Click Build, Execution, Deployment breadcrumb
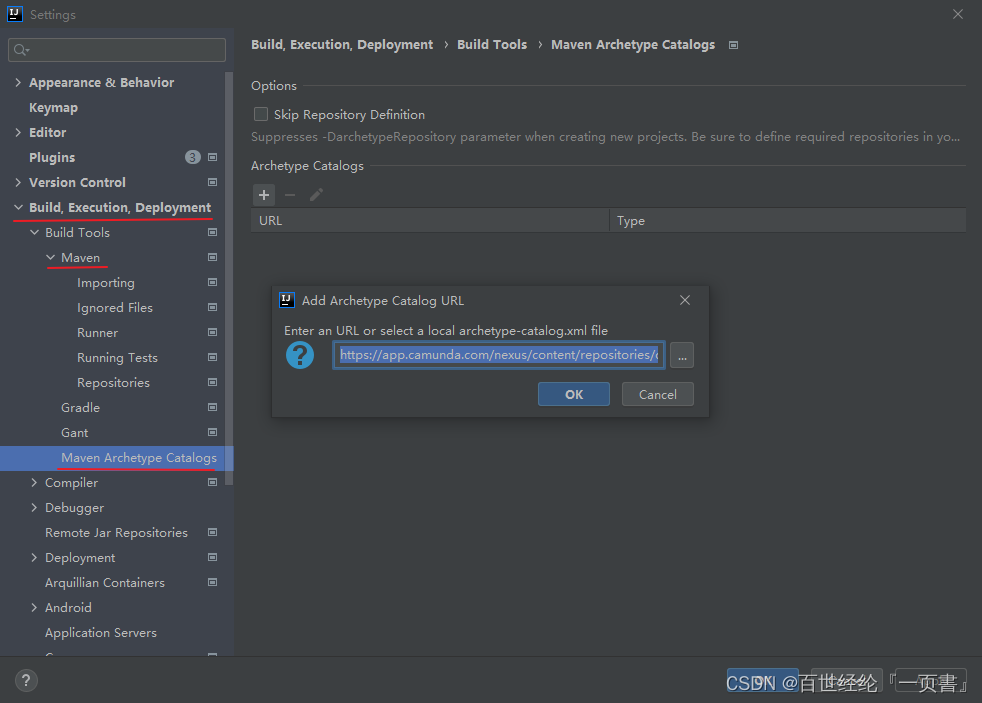 click(342, 44)
